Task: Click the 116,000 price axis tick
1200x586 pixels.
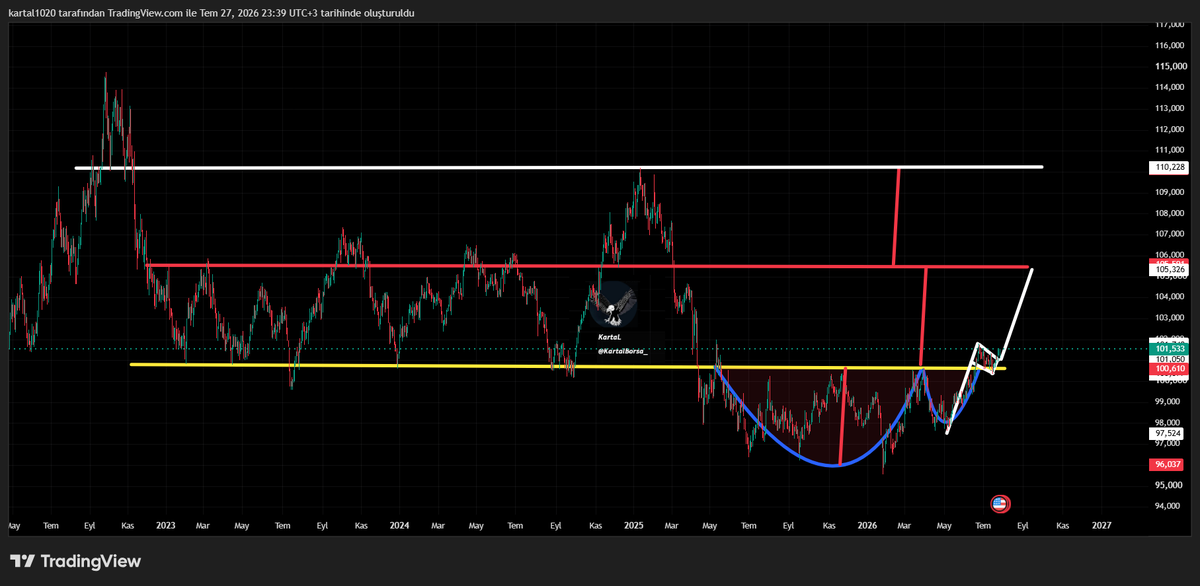Action: pyautogui.click(x=1169, y=46)
